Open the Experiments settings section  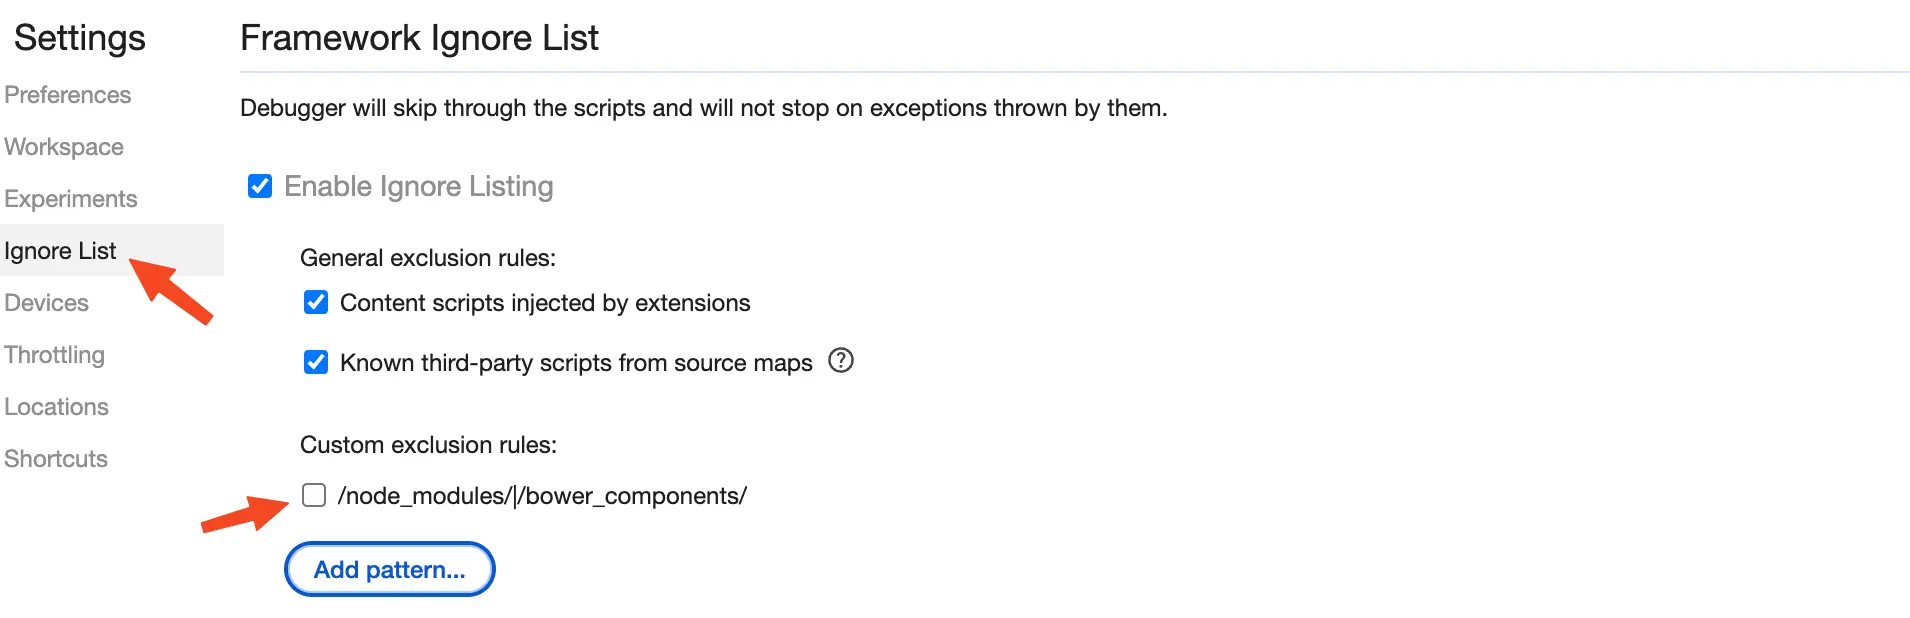71,199
